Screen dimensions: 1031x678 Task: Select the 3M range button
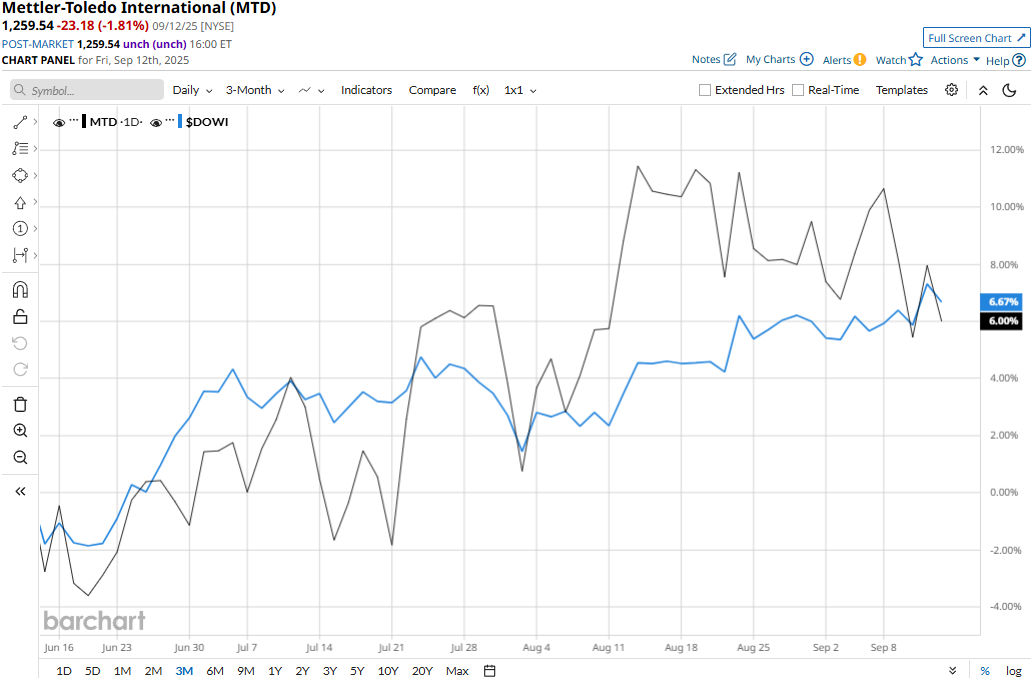pyautogui.click(x=184, y=671)
